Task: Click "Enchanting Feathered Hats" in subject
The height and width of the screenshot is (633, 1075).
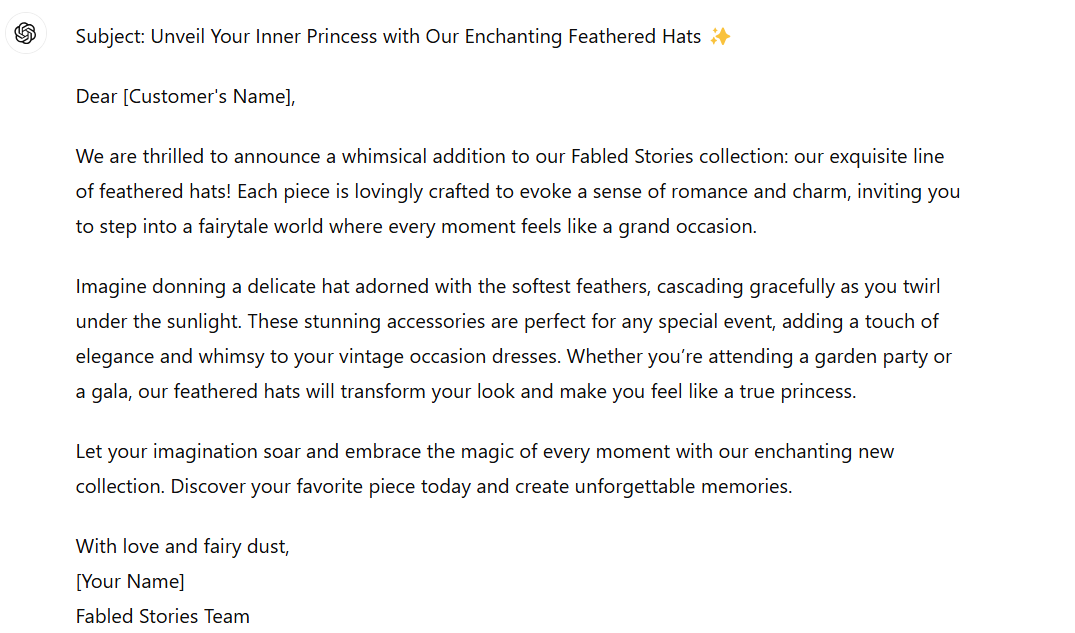Action: (x=583, y=36)
